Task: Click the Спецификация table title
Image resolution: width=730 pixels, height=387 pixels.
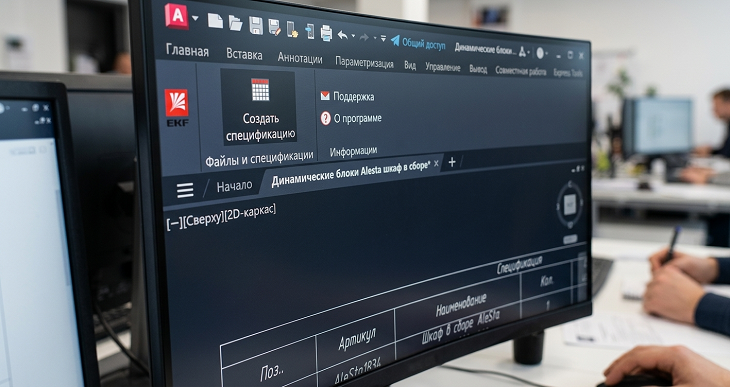Action: point(519,265)
